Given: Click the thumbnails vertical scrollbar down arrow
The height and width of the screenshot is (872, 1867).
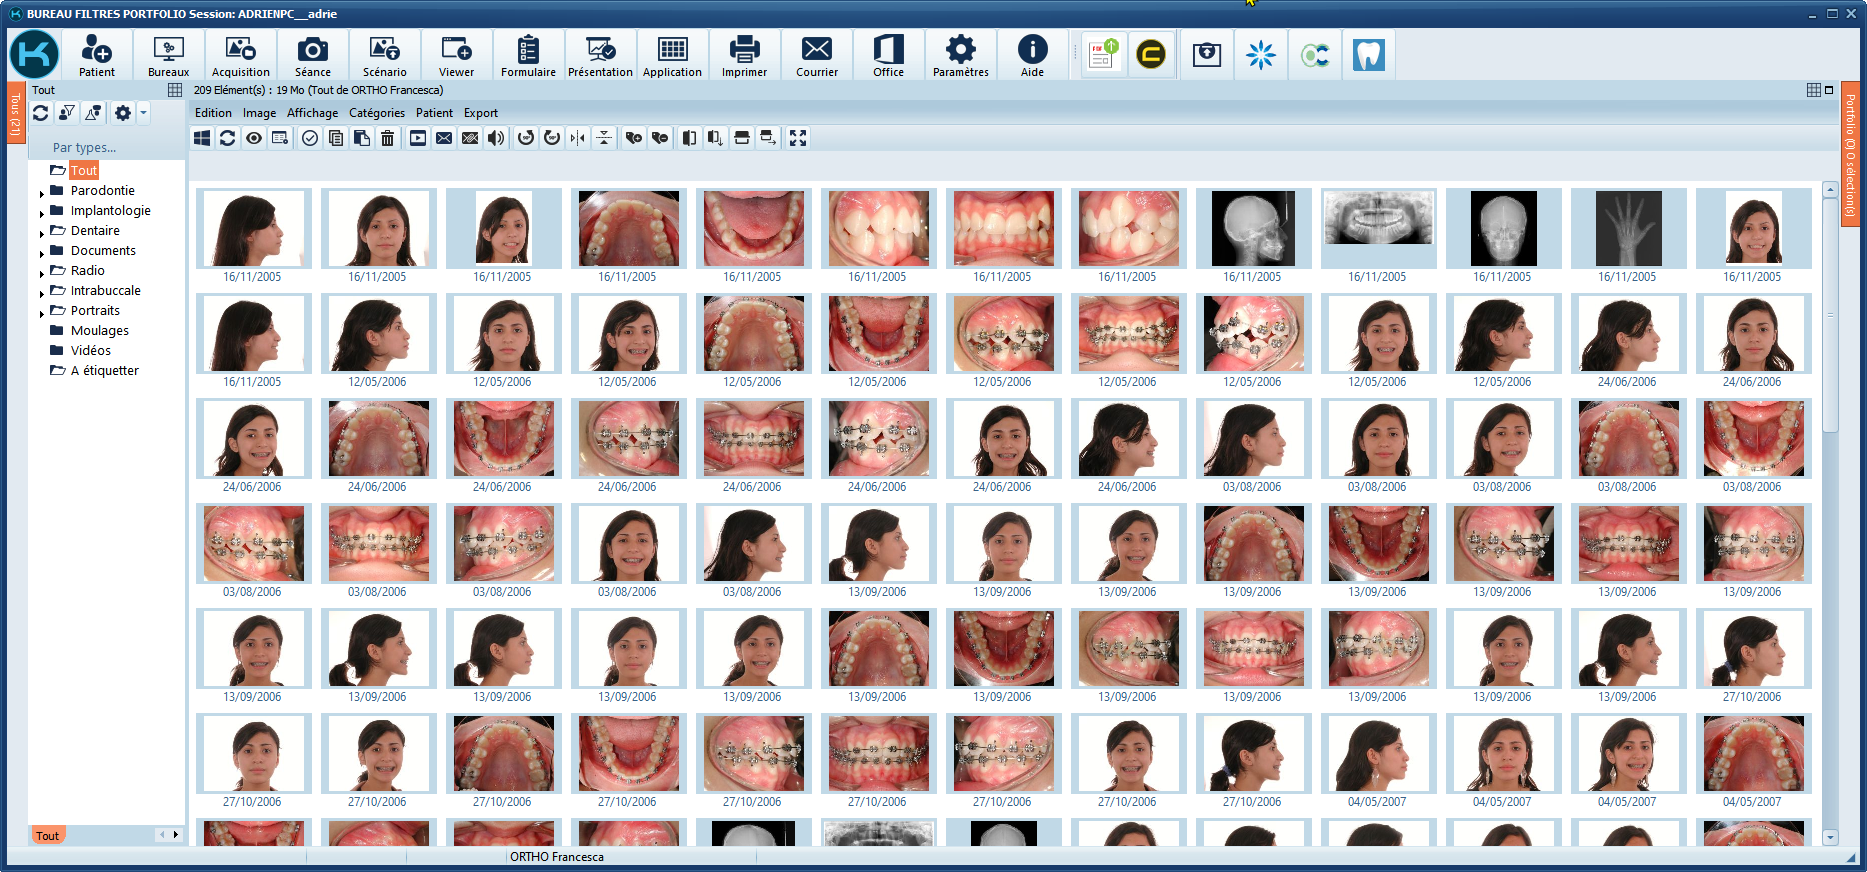Looking at the screenshot, I should (x=1830, y=837).
